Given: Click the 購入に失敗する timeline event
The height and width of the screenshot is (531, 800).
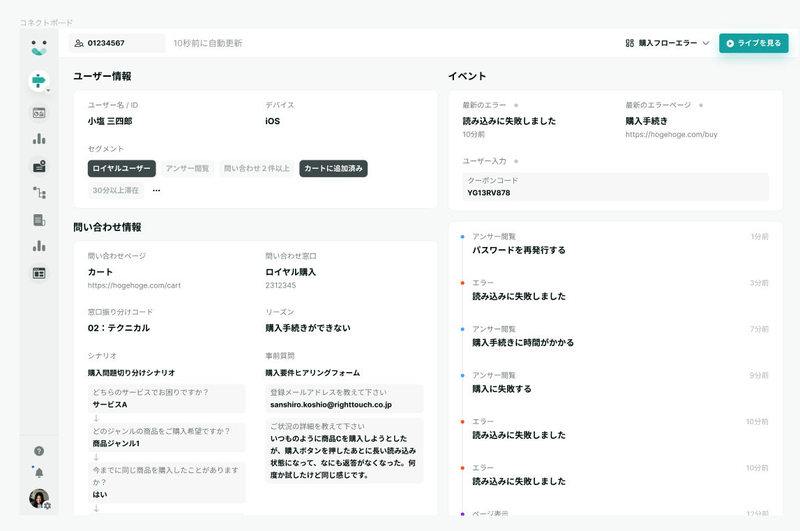Looking at the screenshot, I should pos(502,389).
